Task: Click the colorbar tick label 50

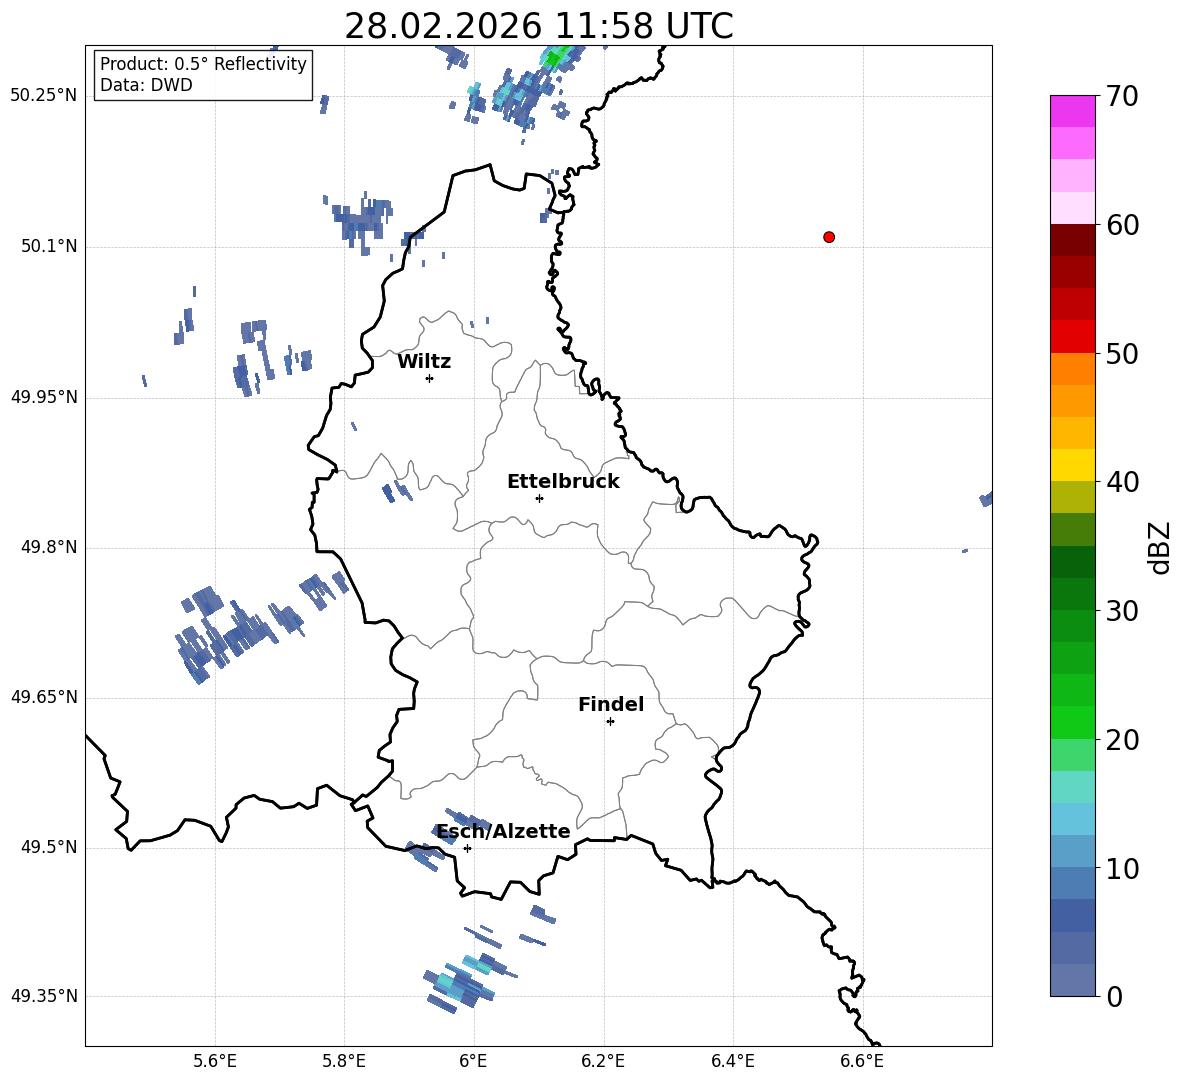Action: (1122, 353)
